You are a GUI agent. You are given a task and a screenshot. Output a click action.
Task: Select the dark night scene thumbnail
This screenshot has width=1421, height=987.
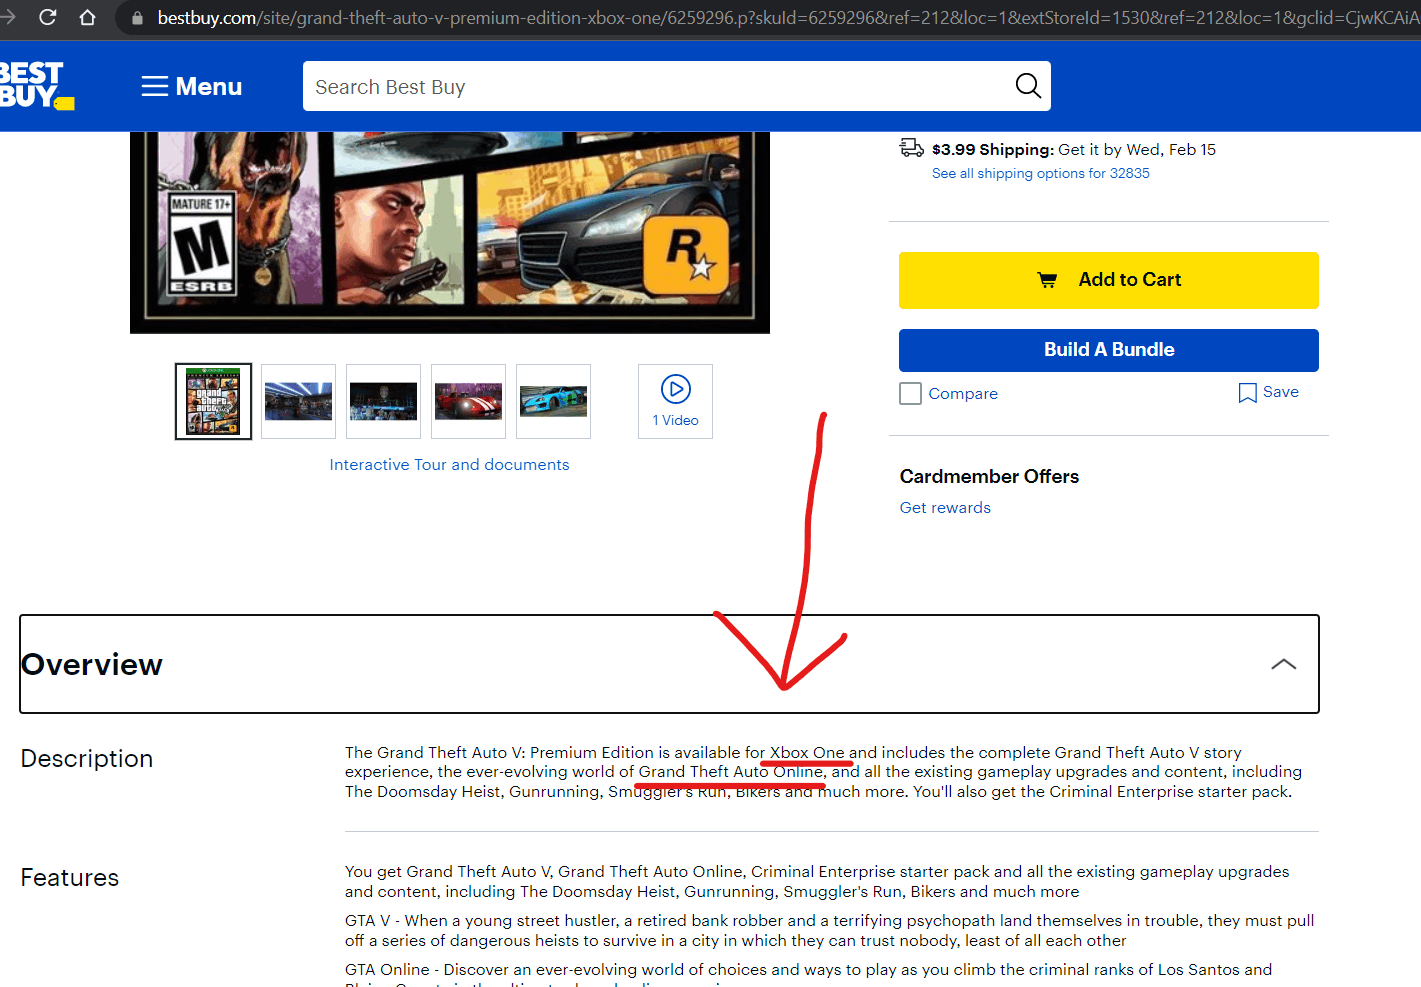point(383,401)
